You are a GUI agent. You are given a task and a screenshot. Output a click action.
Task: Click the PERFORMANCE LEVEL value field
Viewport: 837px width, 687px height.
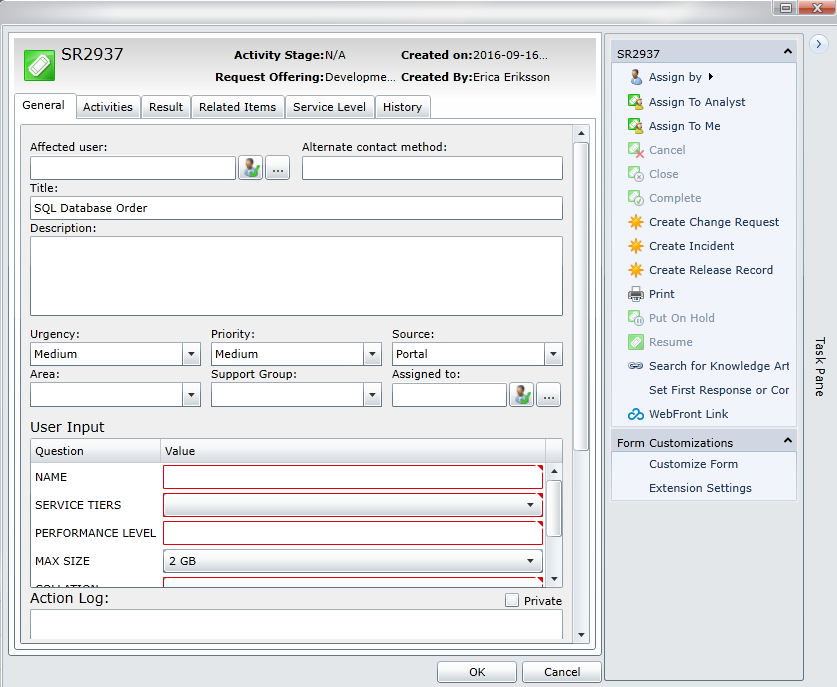[x=353, y=533]
